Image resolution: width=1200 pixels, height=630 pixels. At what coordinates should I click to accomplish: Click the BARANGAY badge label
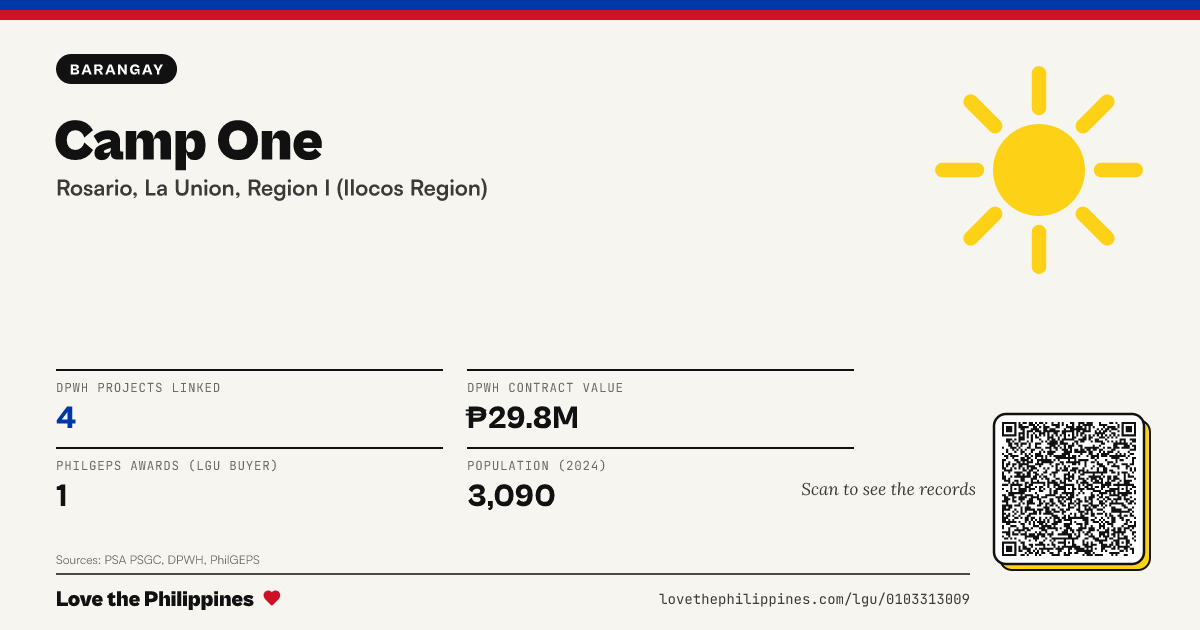pyautogui.click(x=117, y=69)
